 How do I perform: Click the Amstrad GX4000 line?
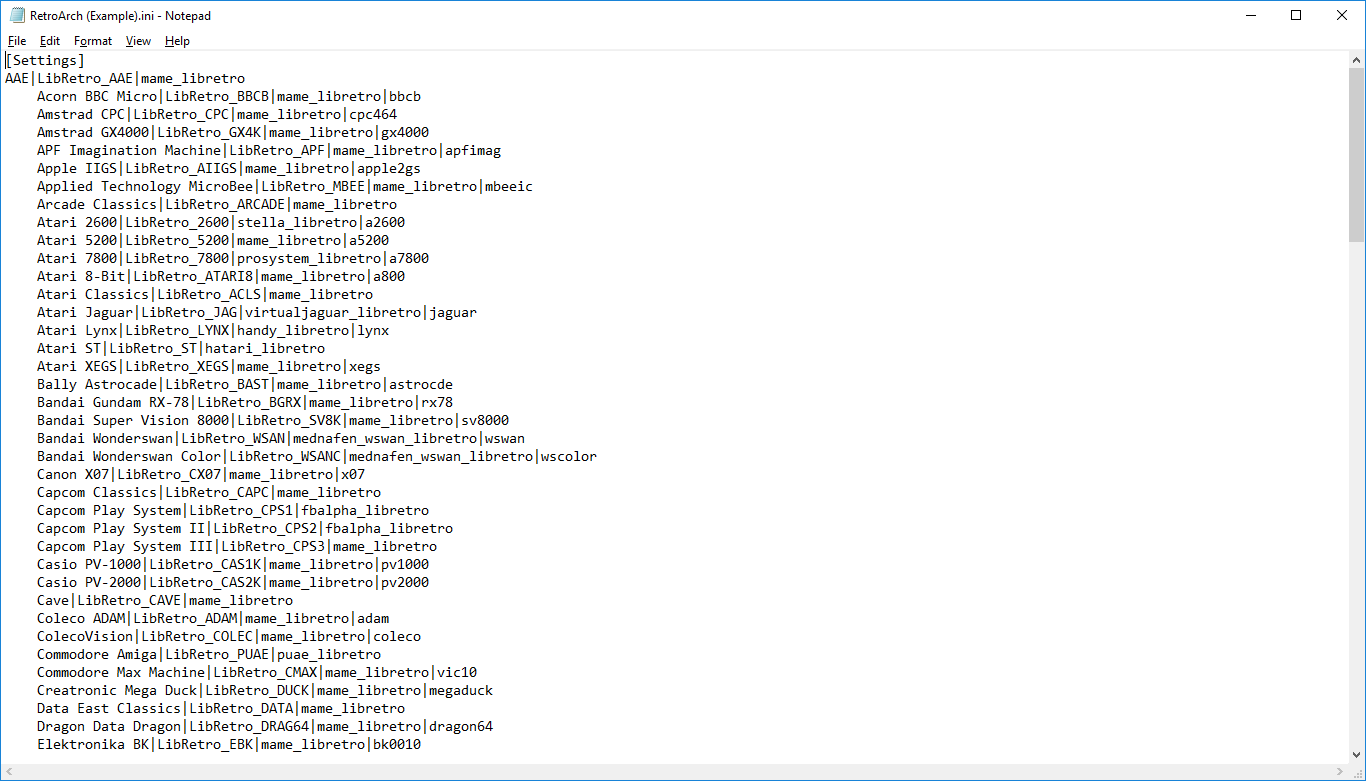[x=233, y=132]
